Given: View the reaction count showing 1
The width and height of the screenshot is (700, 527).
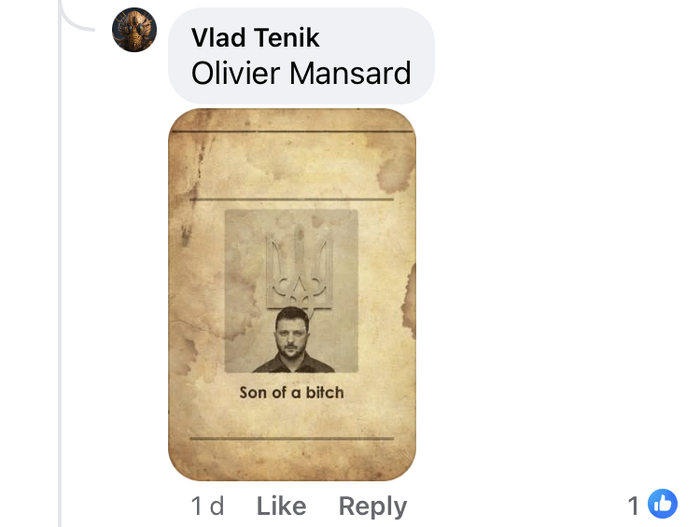Looking at the screenshot, I should (633, 506).
